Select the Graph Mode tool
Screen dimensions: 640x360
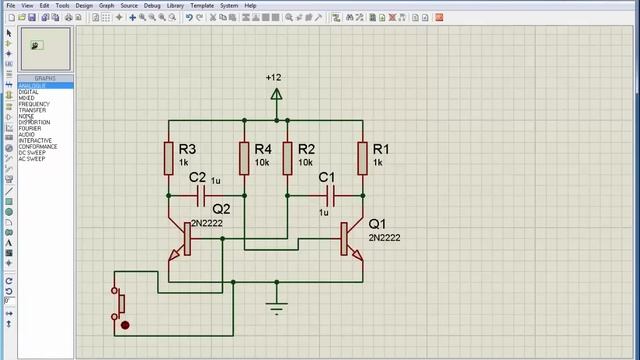tap(9, 128)
